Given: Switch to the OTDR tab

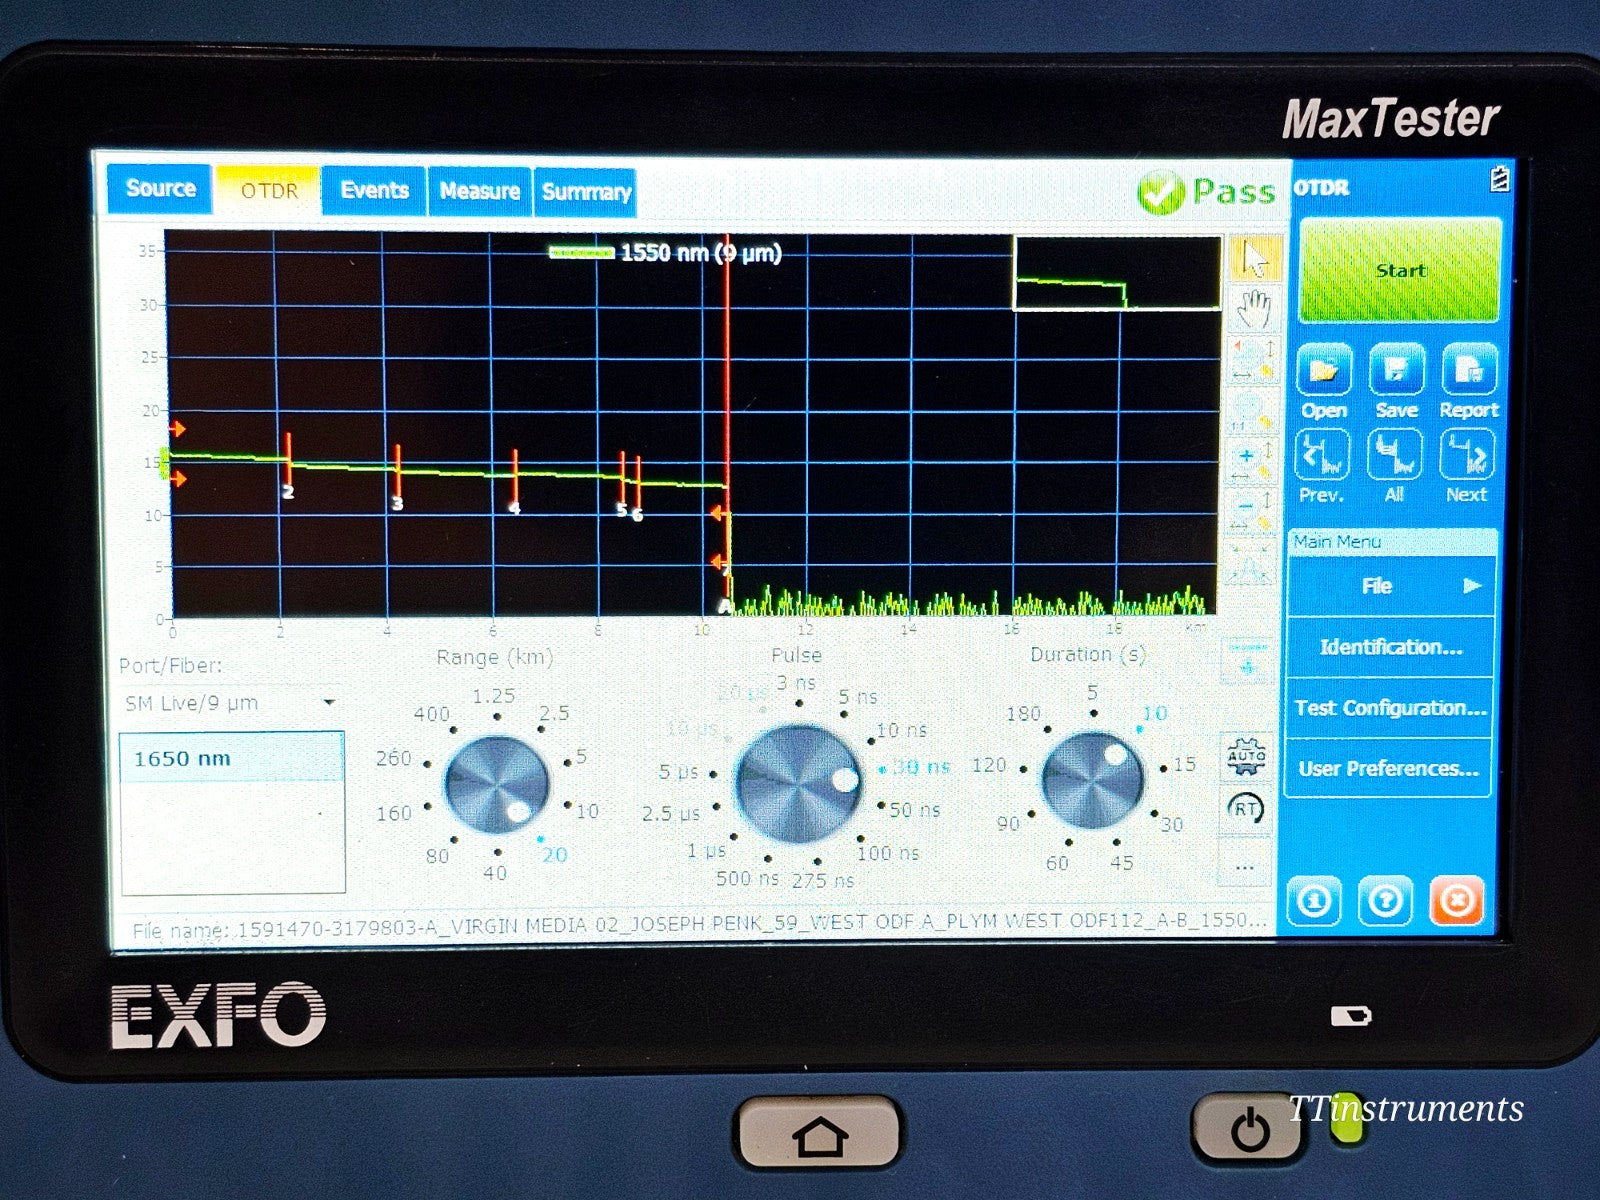Looking at the screenshot, I should (268, 190).
